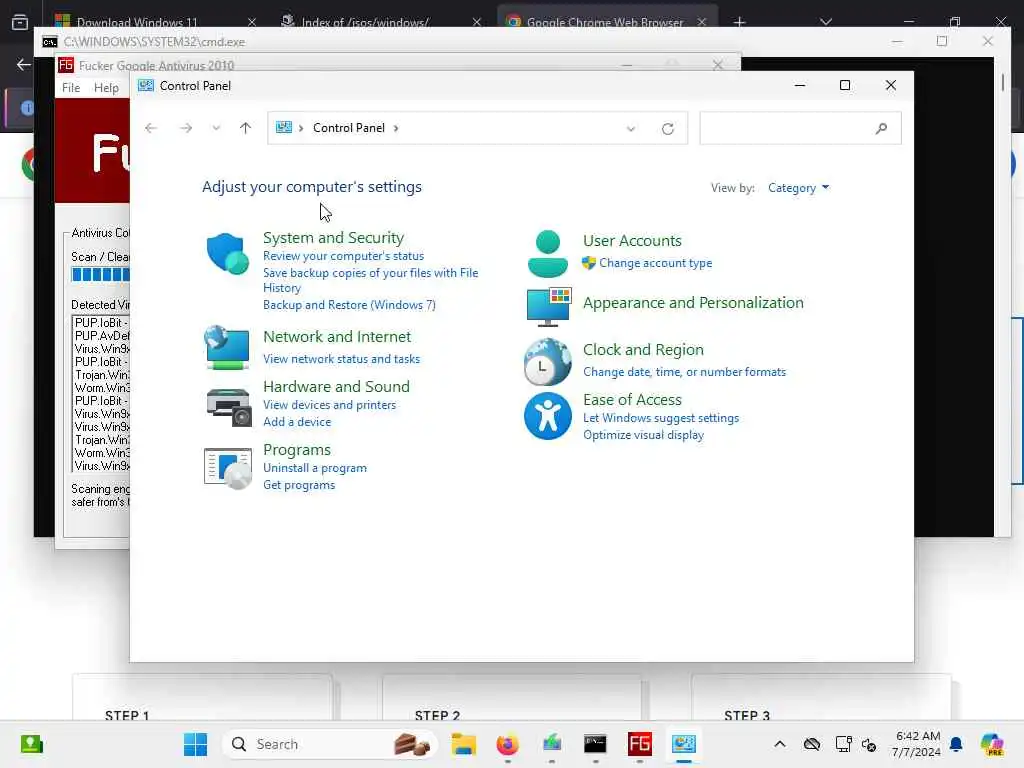Open a new browser tab
Screen dimensions: 1024x768
pos(739,22)
